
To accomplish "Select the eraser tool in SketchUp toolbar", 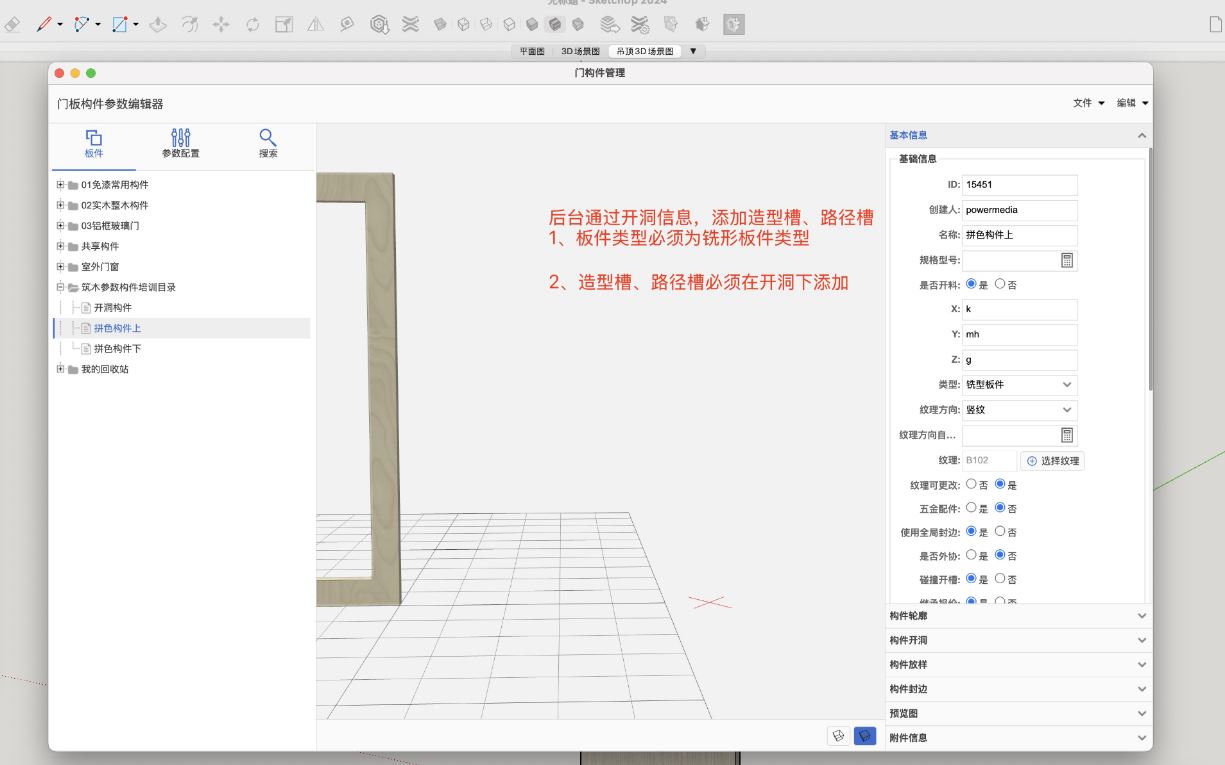I will [x=12, y=24].
